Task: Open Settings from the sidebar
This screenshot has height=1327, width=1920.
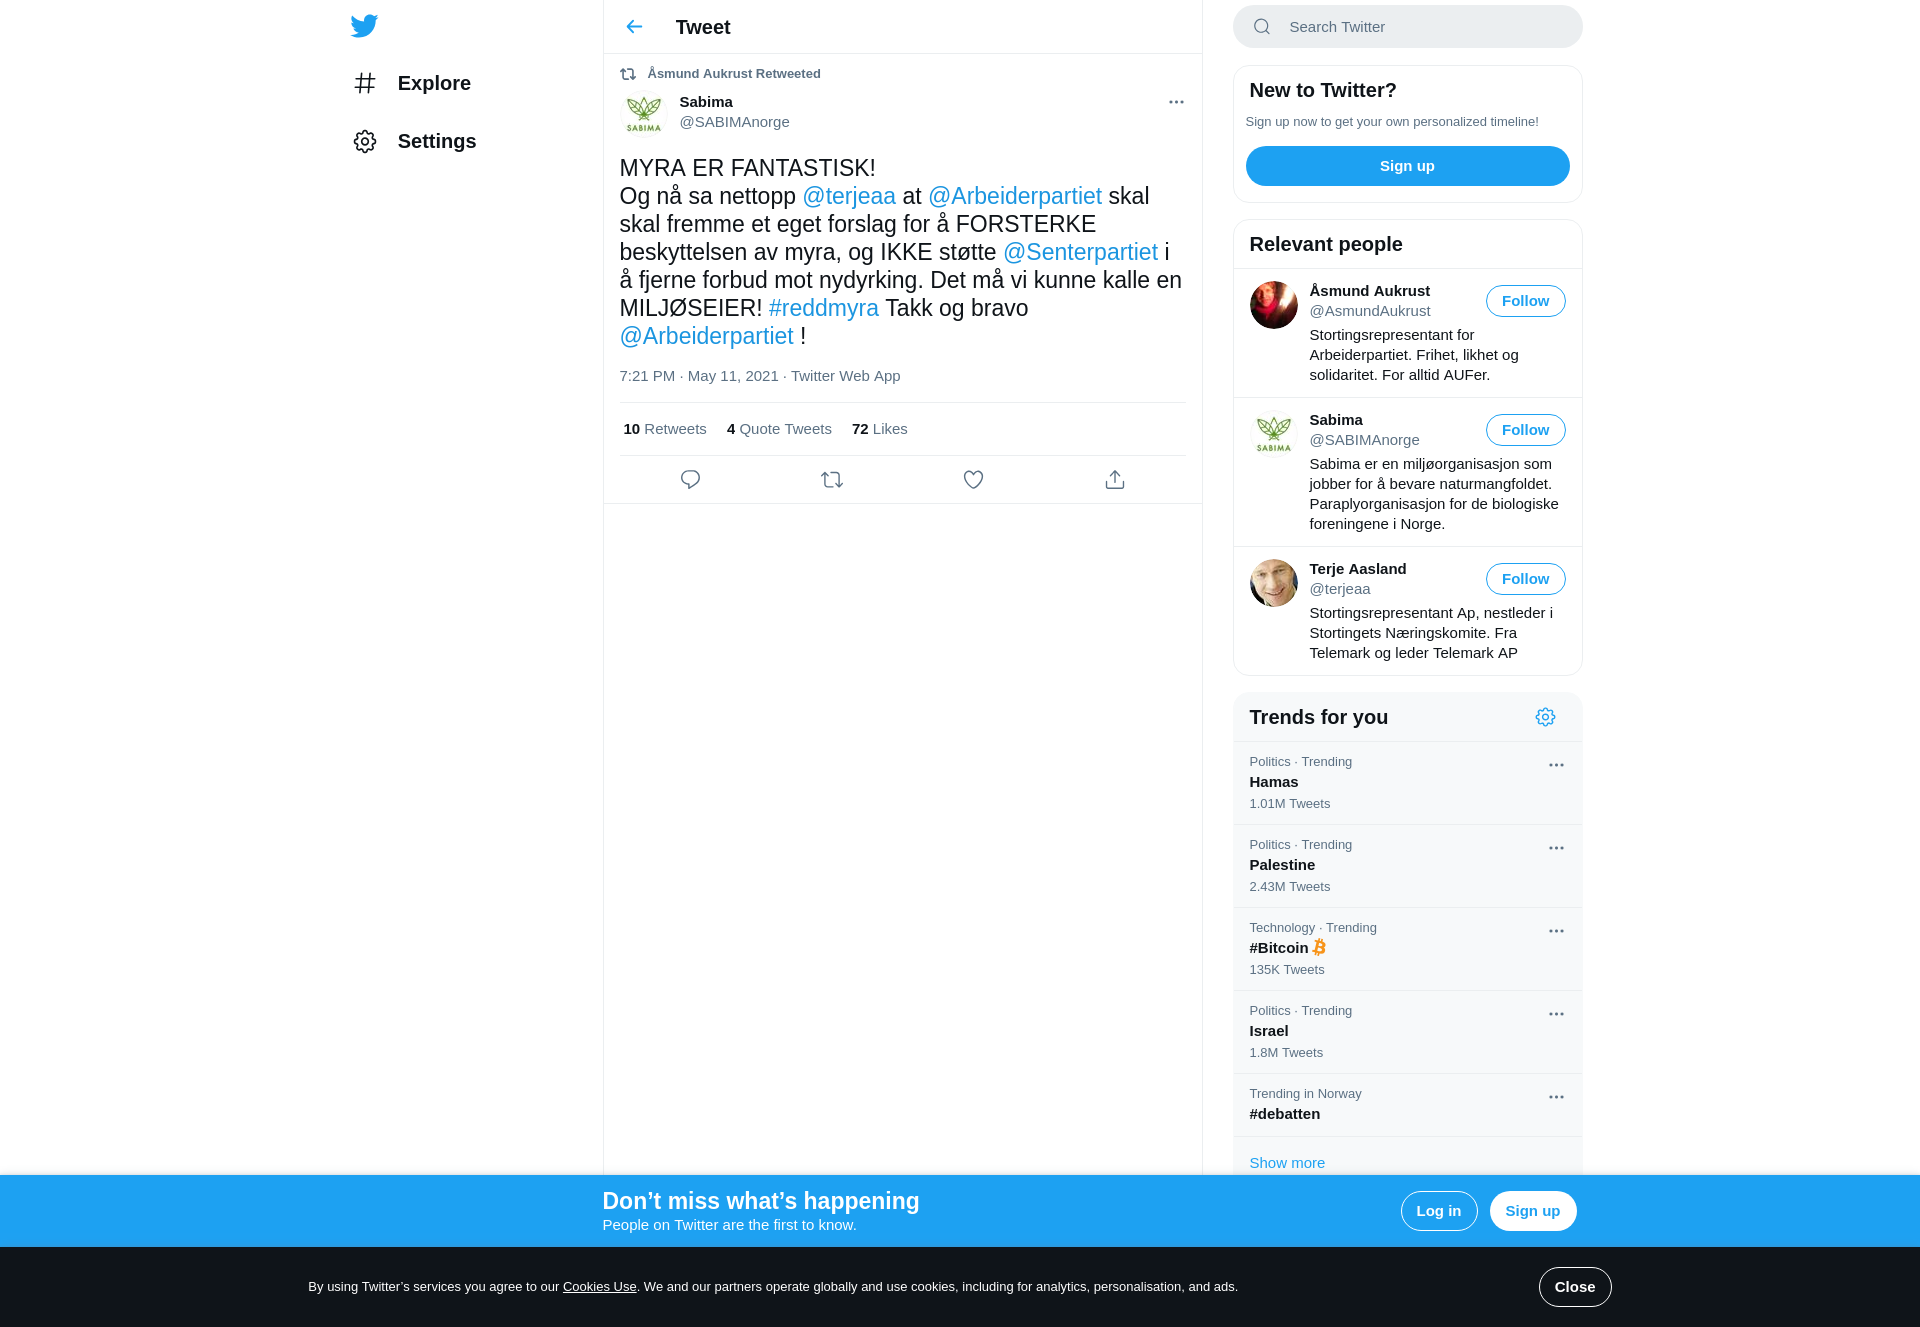Action: [415, 141]
